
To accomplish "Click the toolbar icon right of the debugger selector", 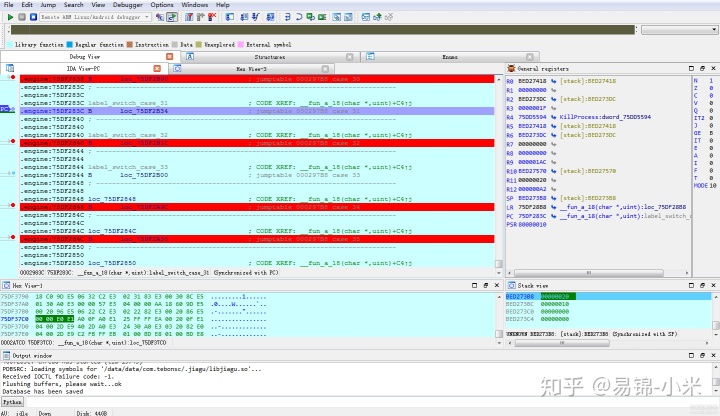I will click(160, 17).
